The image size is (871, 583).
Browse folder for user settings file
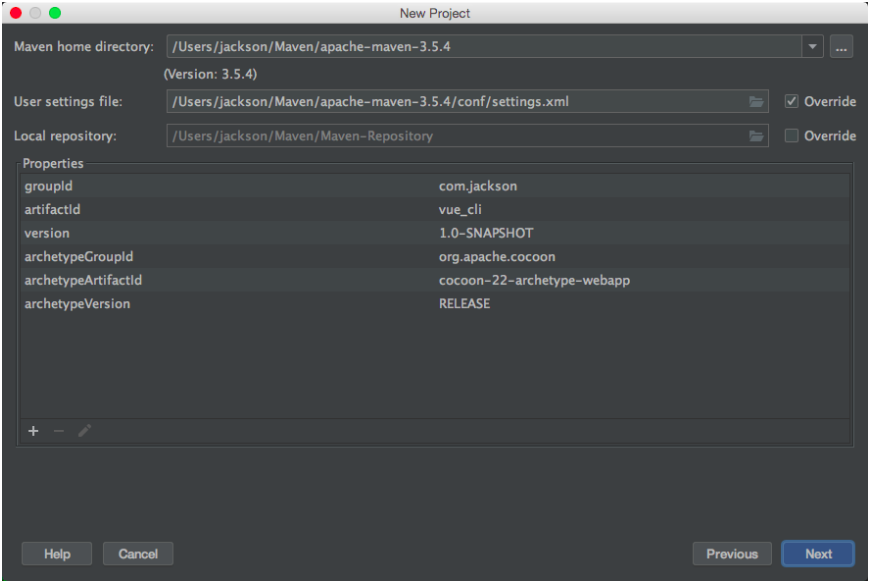756,102
